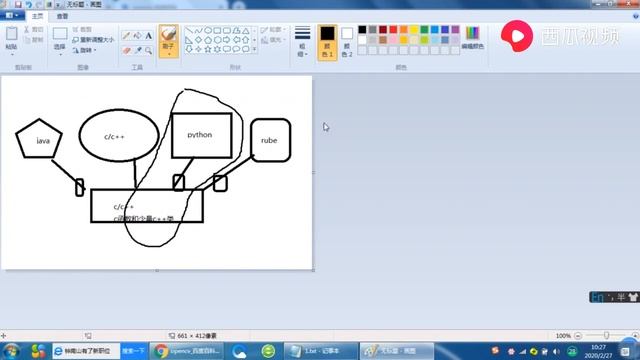The image size is (640, 360).
Task: Choose the Down arrow shape
Action: click(189, 49)
